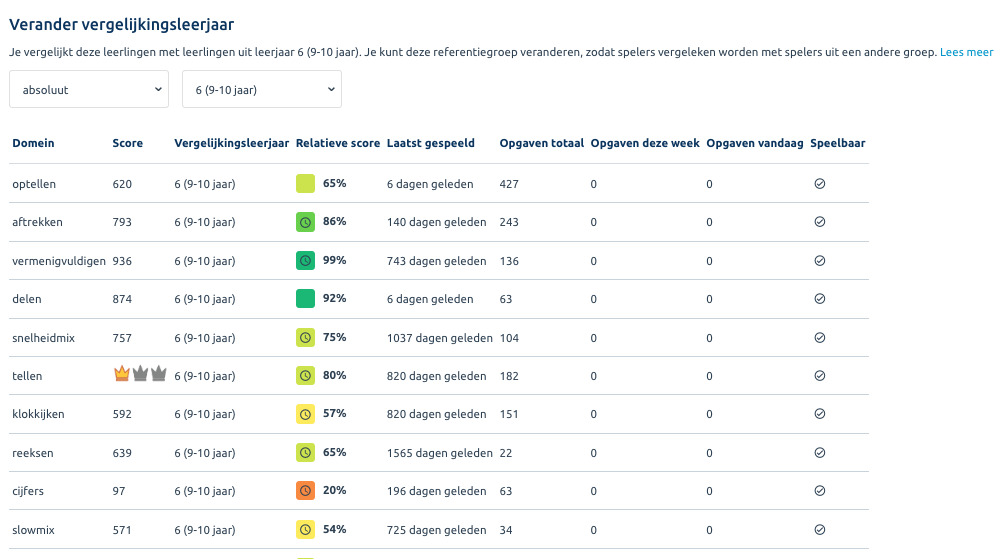Click the clock icon in reeksen row
Viewport: 1008px width, 559px height.
click(x=305, y=453)
